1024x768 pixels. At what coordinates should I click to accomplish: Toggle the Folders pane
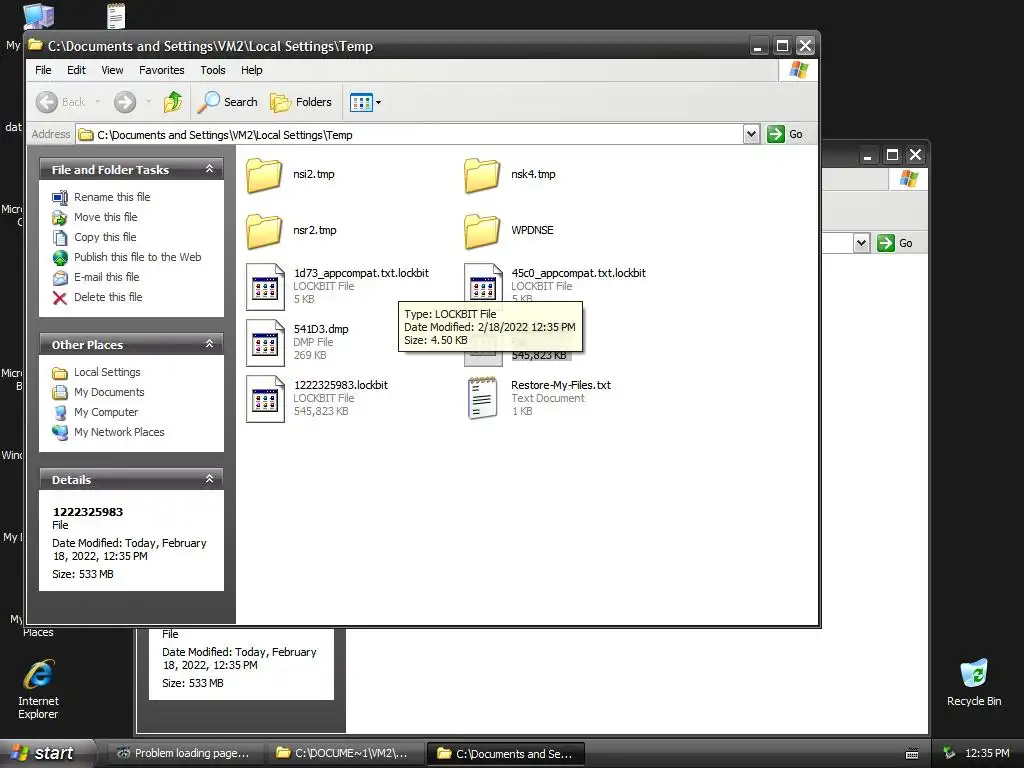pyautogui.click(x=301, y=102)
